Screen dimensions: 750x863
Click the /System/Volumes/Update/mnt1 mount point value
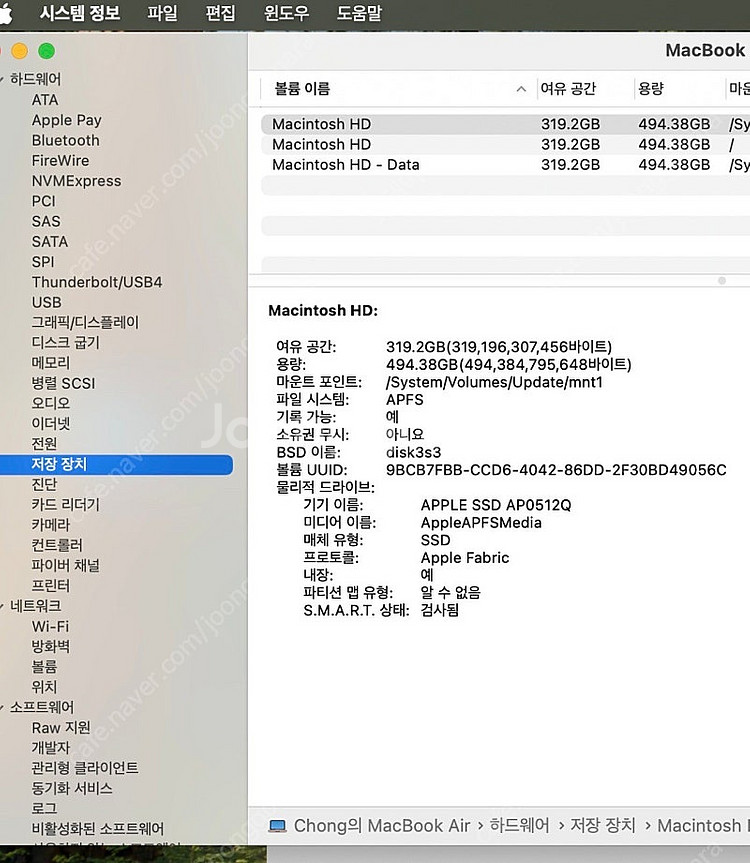494,382
